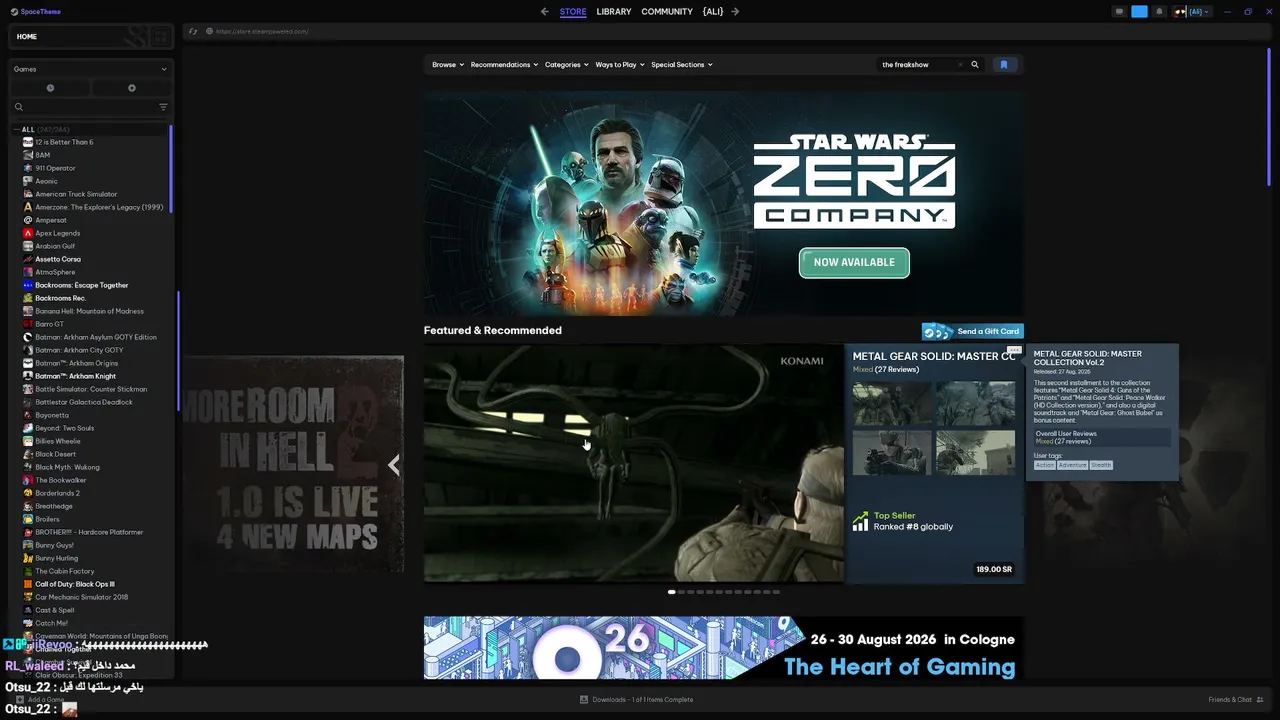
Task: Focus the library search field
Action: [x=90, y=107]
